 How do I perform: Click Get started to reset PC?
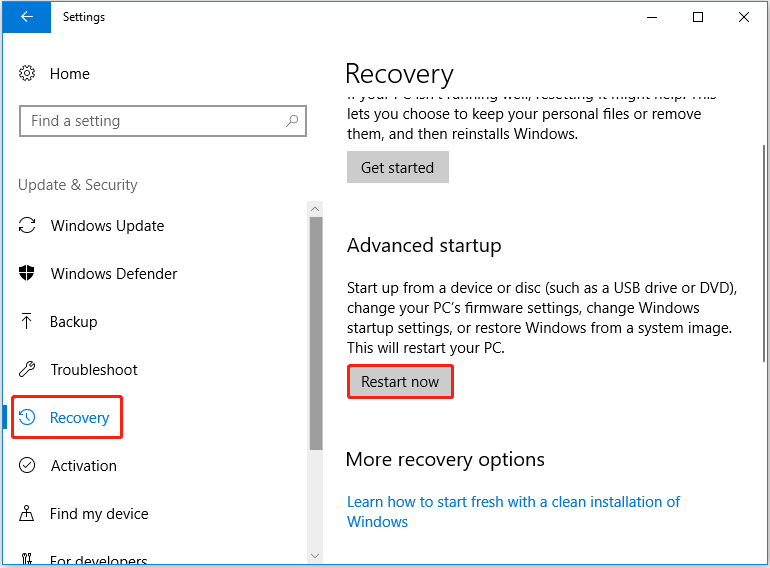[398, 167]
